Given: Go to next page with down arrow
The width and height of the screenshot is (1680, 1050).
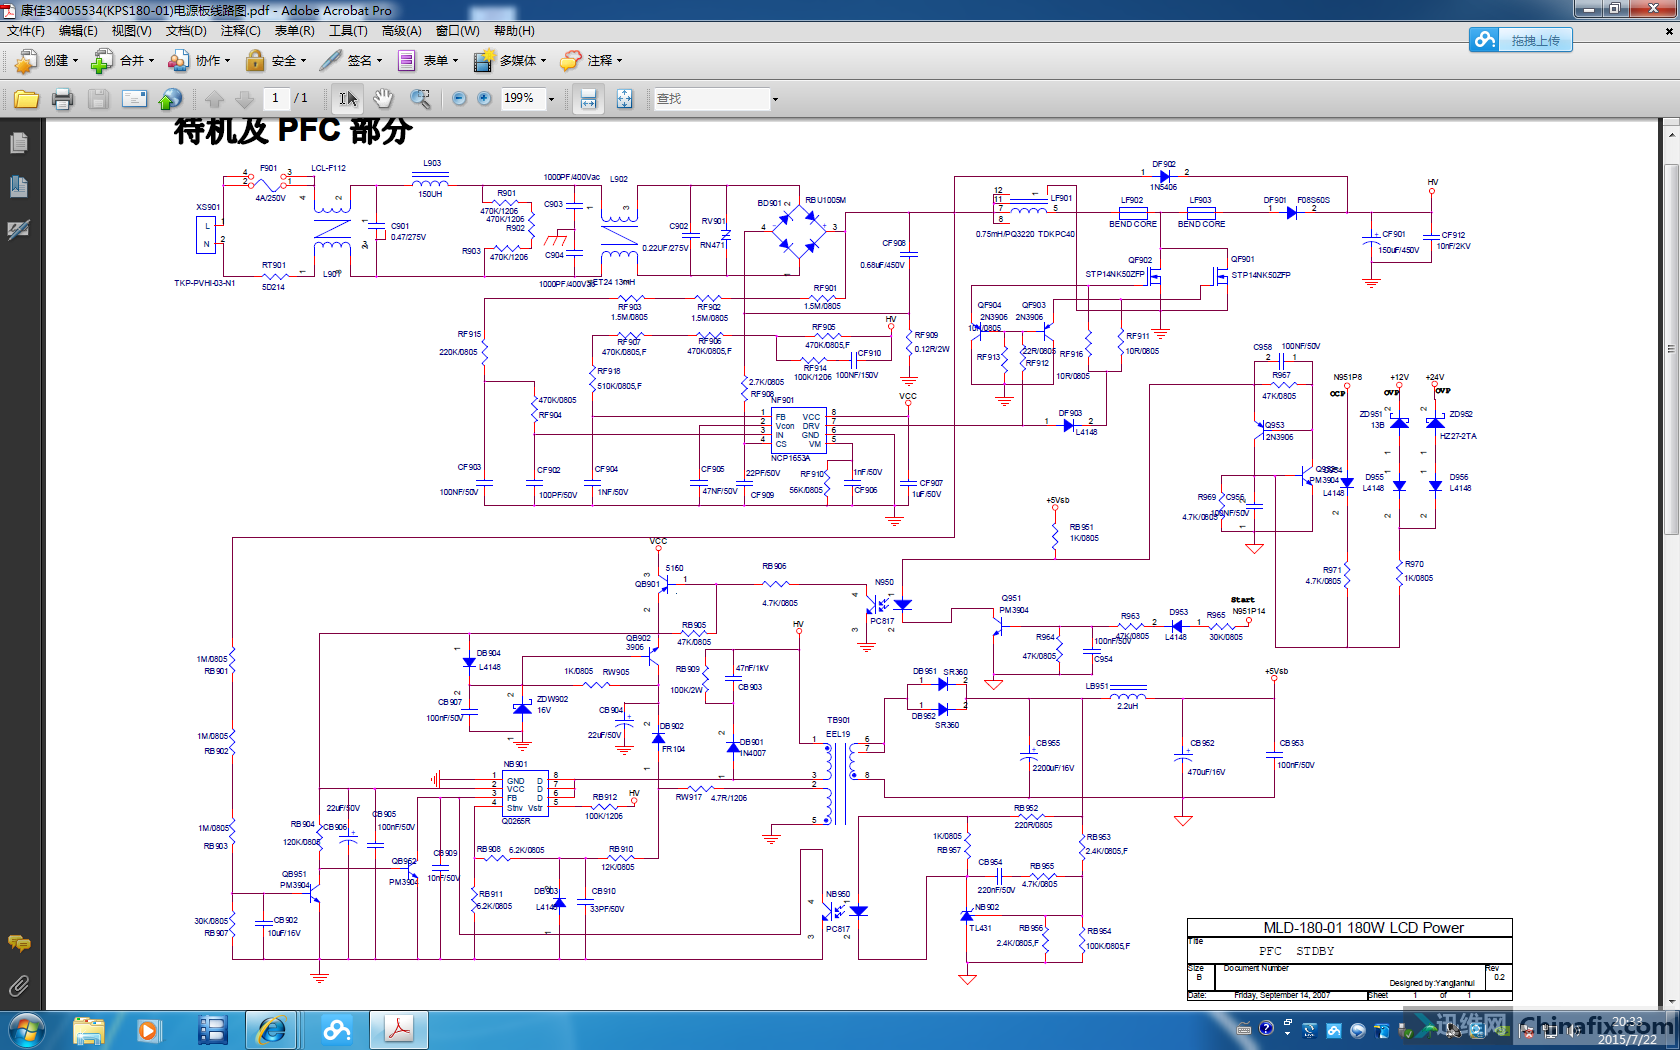Looking at the screenshot, I should [x=244, y=99].
